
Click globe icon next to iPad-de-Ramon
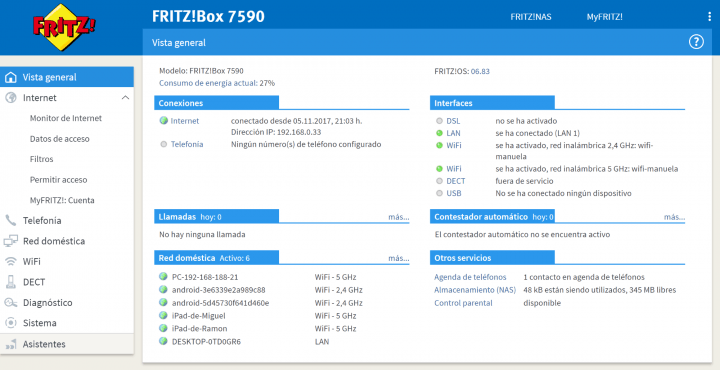tap(163, 328)
